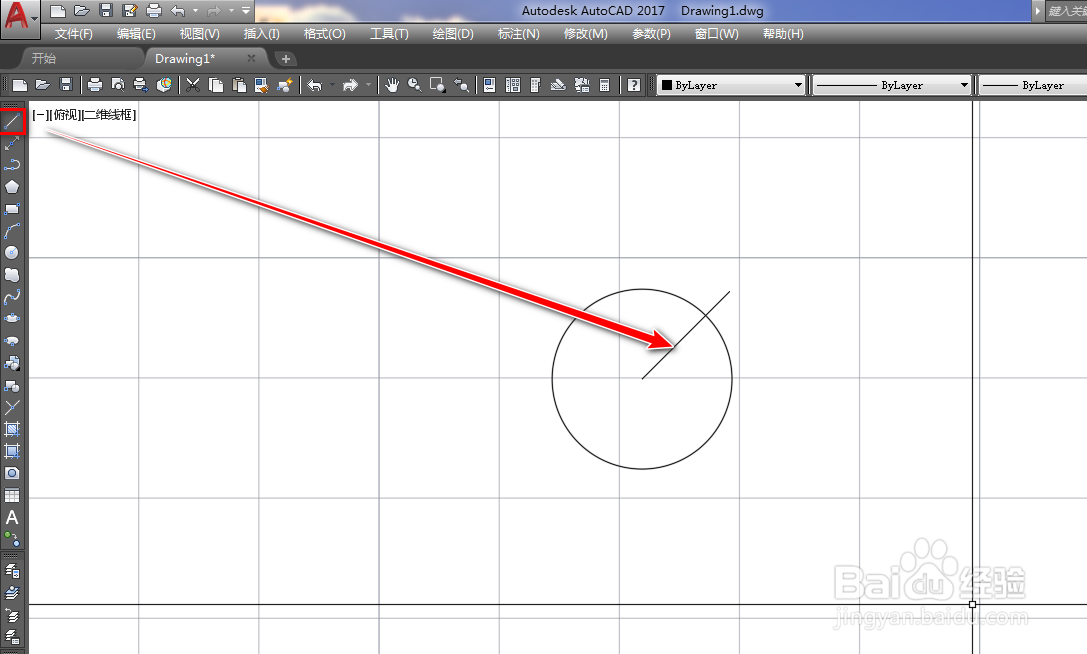
Task: Click the 俯视 view control label
Action: coord(67,114)
